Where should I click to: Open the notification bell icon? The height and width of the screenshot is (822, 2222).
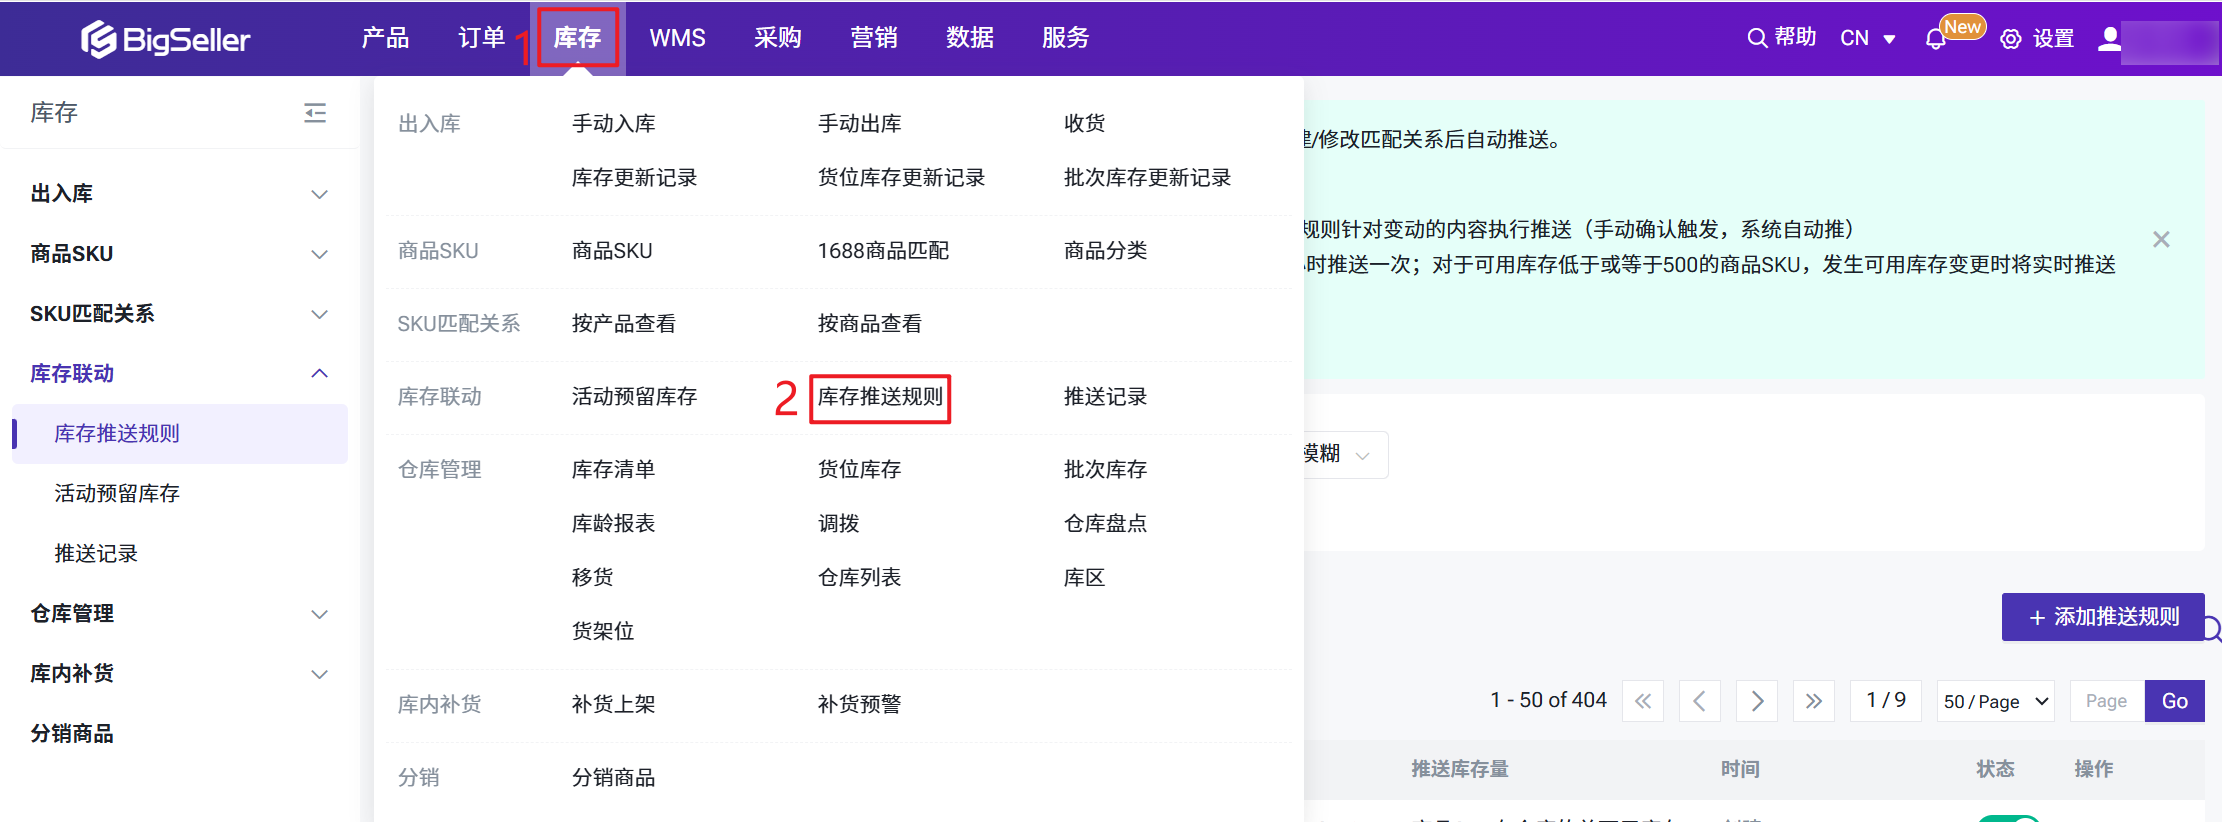click(x=1935, y=39)
